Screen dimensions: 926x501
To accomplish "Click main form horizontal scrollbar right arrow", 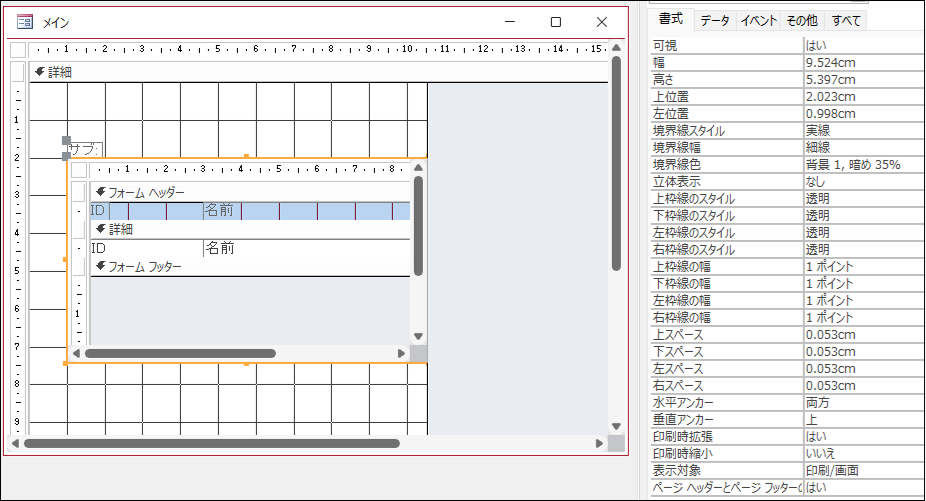I will click(x=599, y=443).
